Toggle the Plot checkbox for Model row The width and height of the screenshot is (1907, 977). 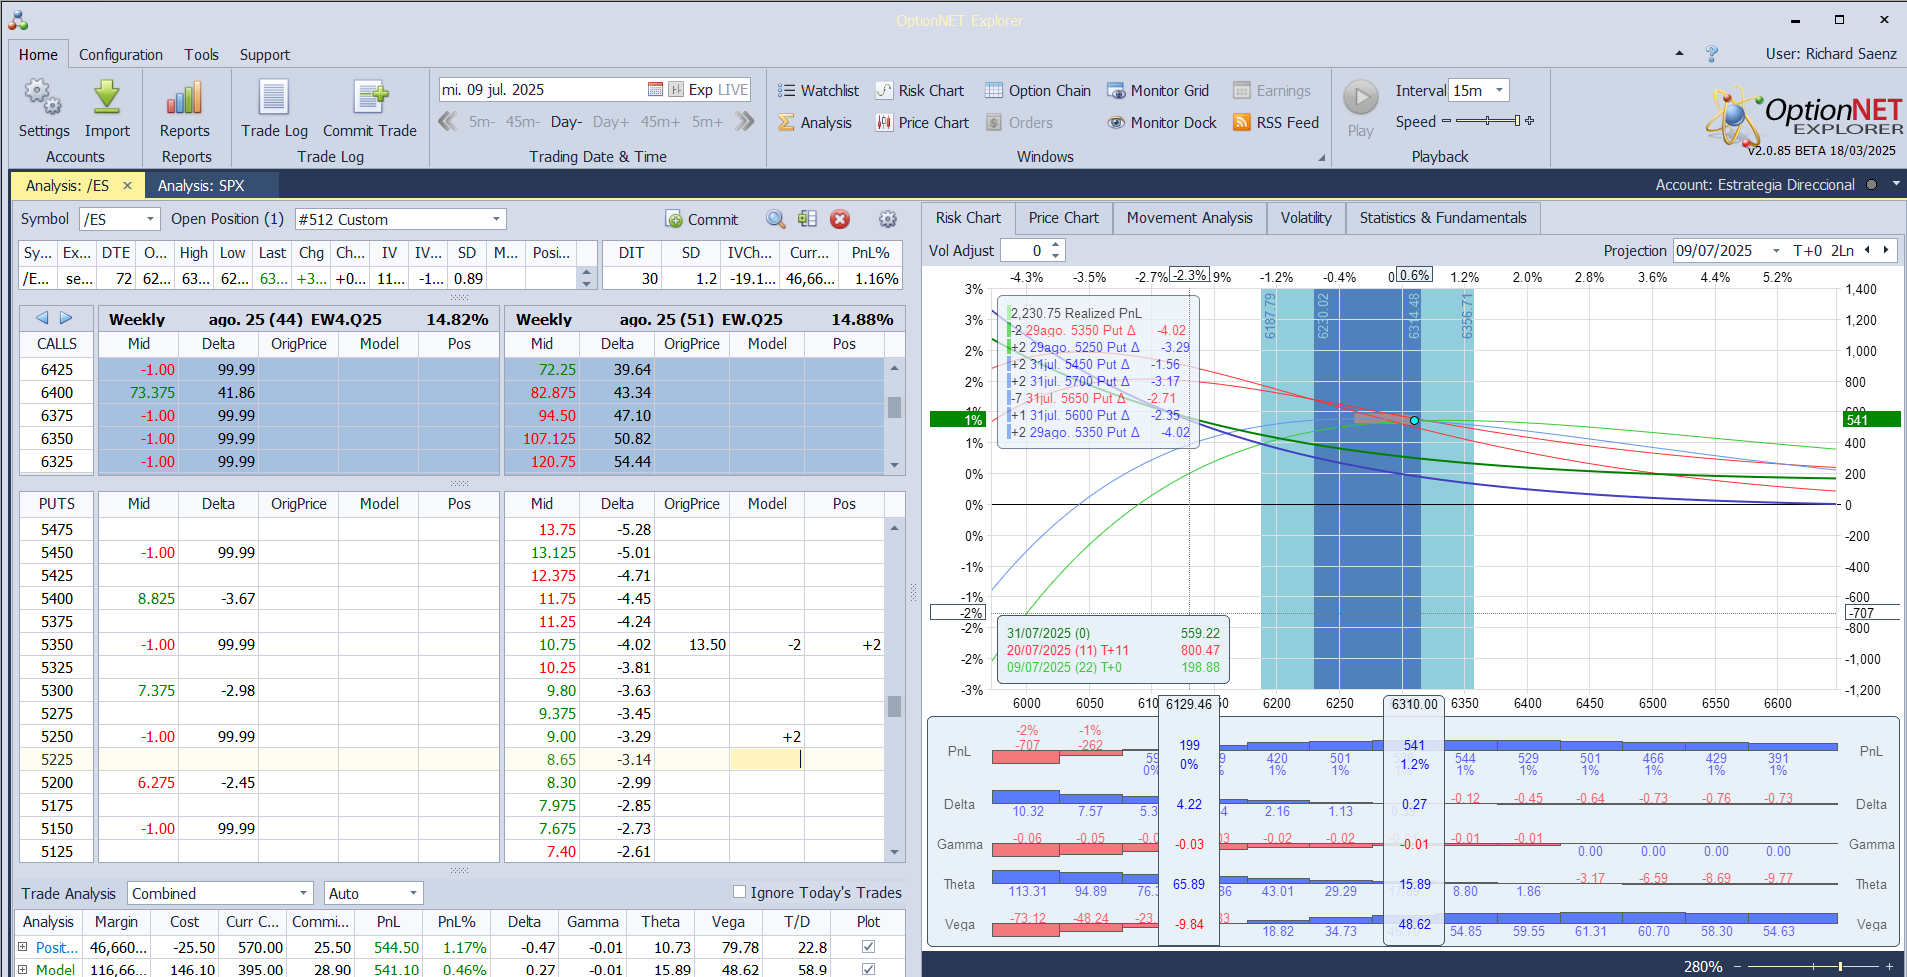868,969
